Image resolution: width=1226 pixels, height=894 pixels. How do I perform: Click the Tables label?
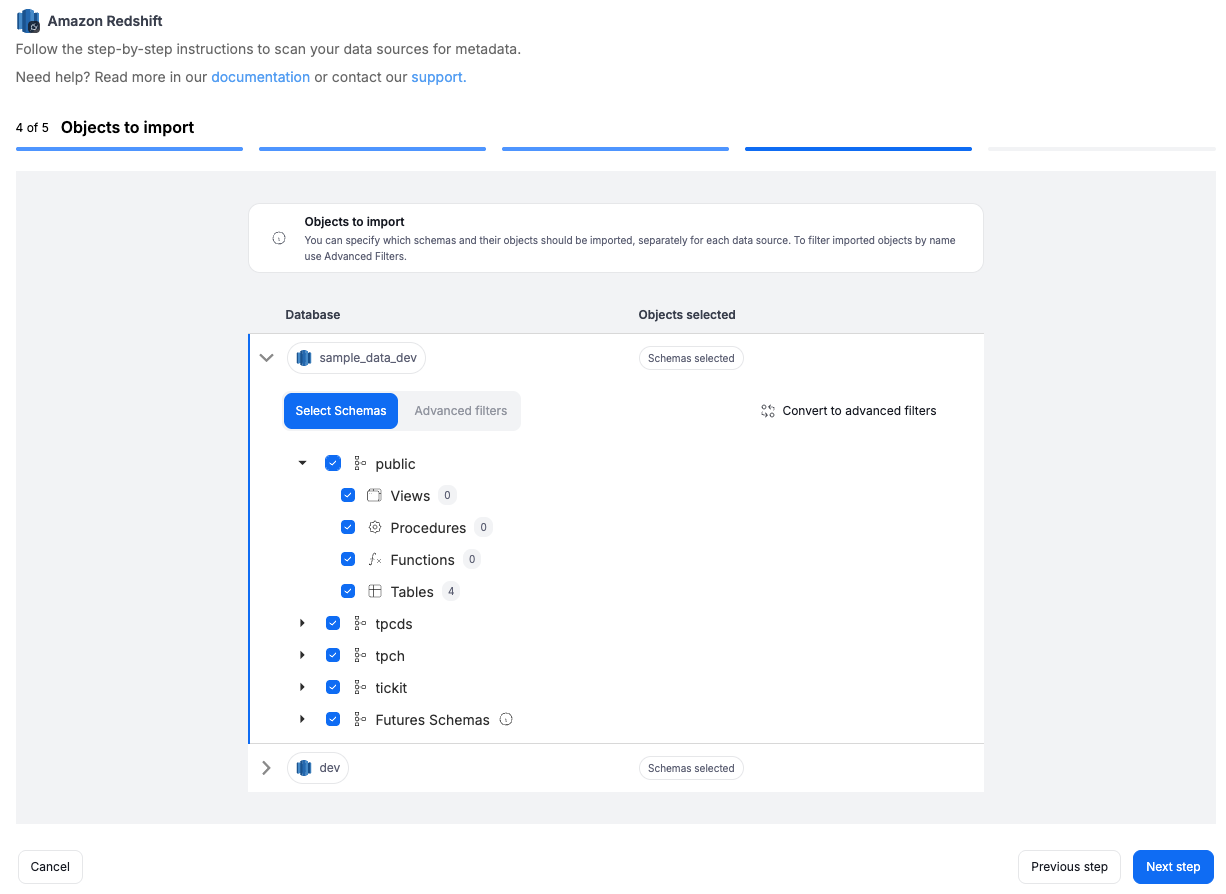click(x=412, y=592)
